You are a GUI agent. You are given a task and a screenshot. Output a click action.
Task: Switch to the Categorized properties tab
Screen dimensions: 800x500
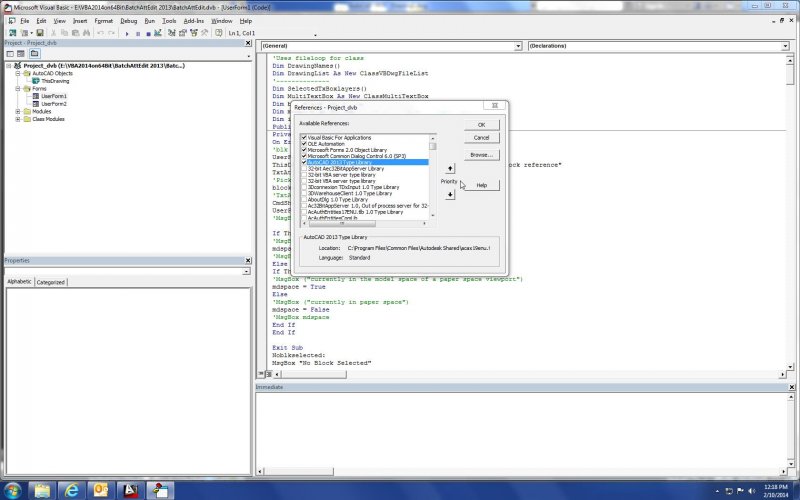coord(51,282)
